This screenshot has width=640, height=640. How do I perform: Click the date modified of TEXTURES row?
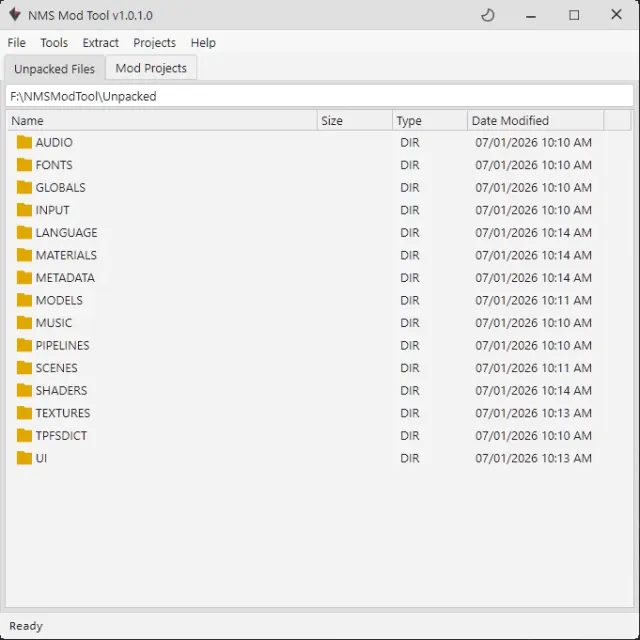pyautogui.click(x=533, y=413)
